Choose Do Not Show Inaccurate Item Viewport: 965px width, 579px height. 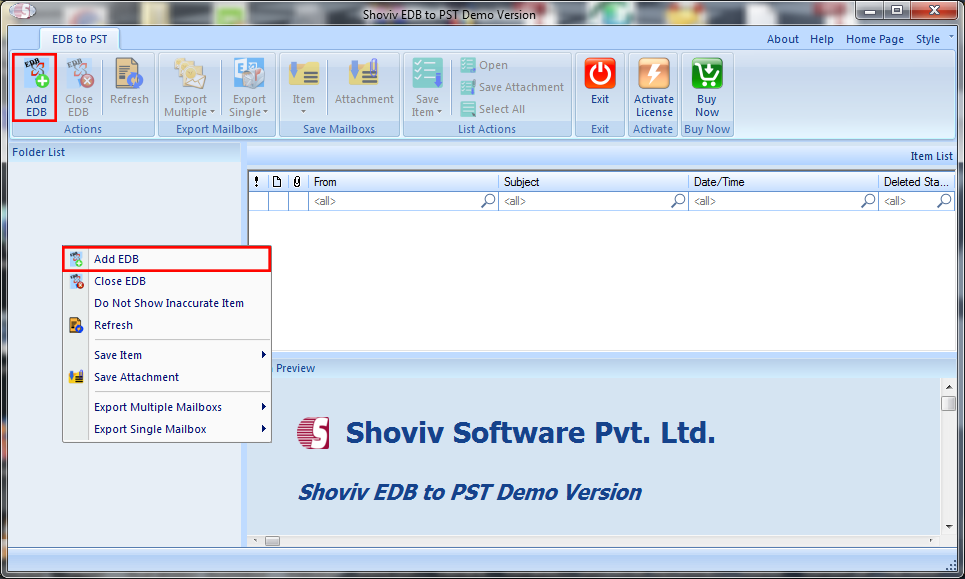point(167,303)
